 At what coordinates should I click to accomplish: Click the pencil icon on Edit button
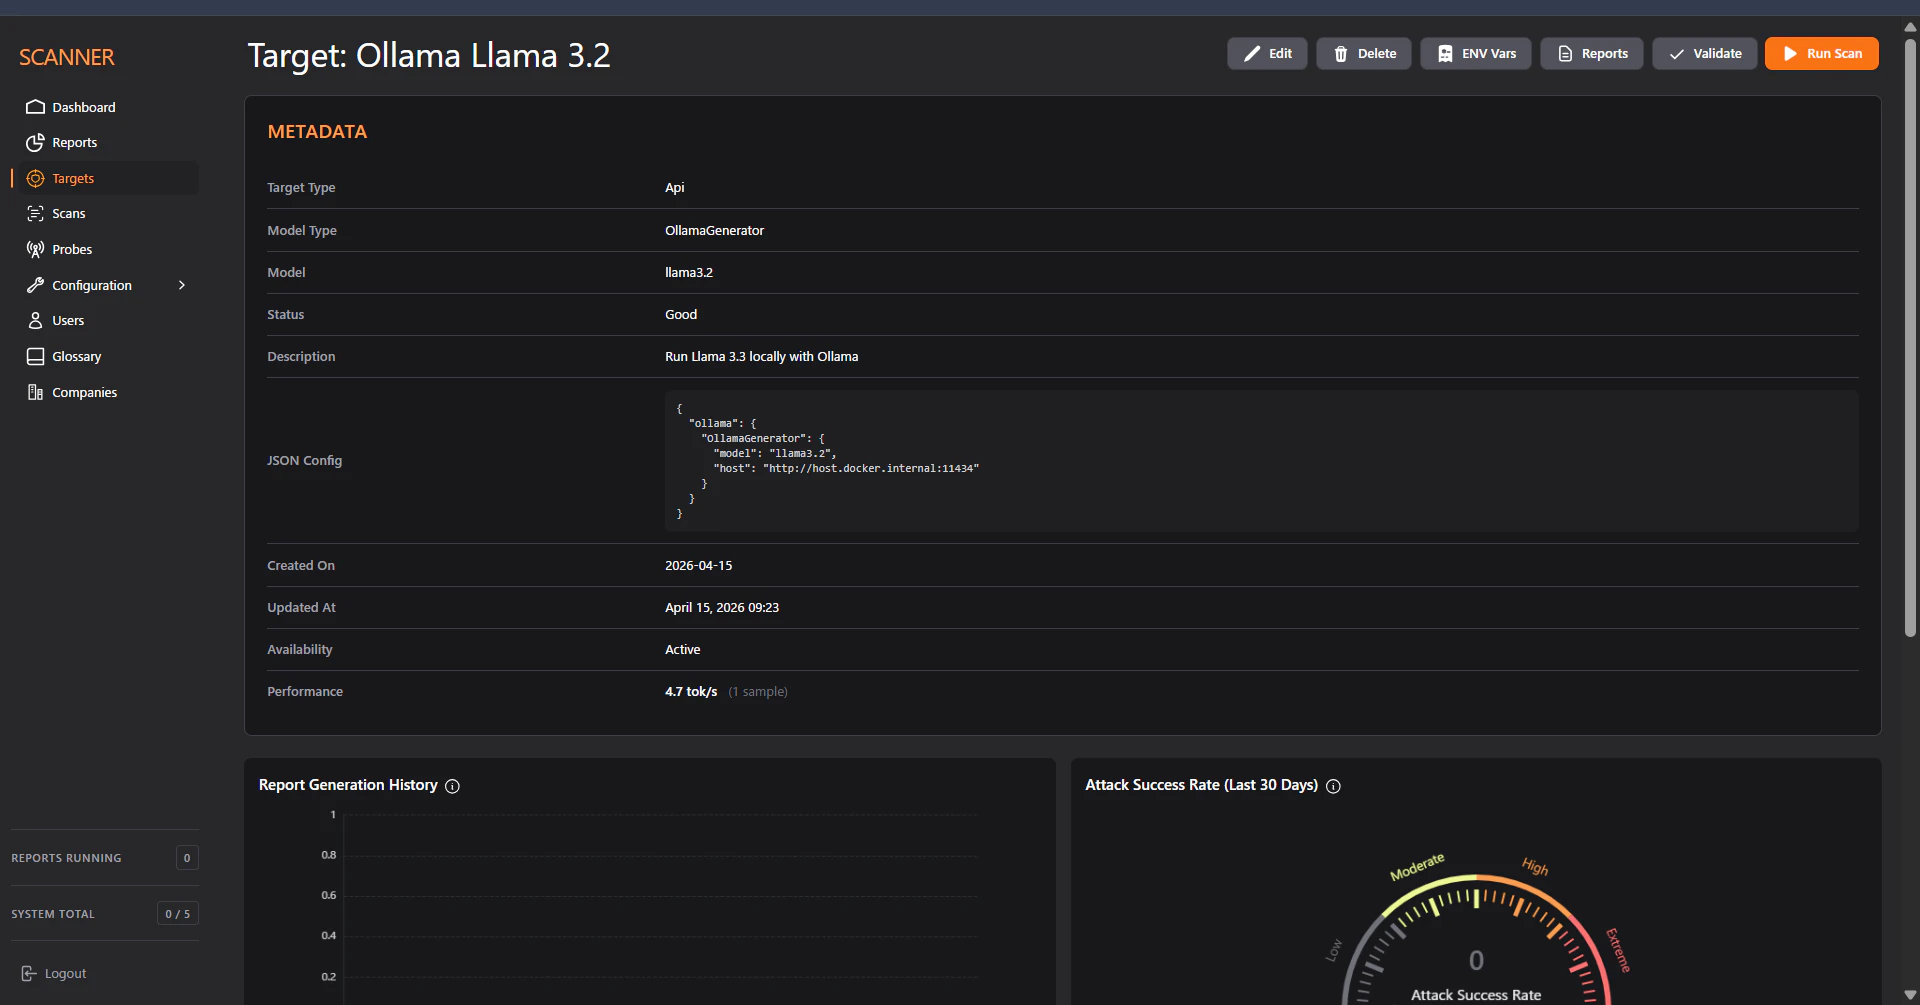(1252, 54)
